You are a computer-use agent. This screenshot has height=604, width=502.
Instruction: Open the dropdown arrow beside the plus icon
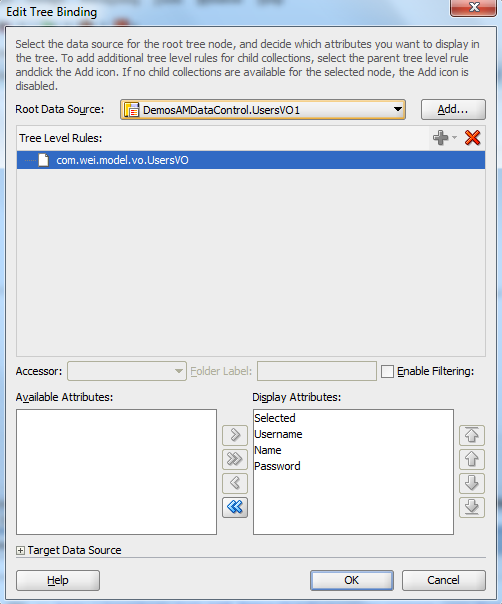(454, 138)
